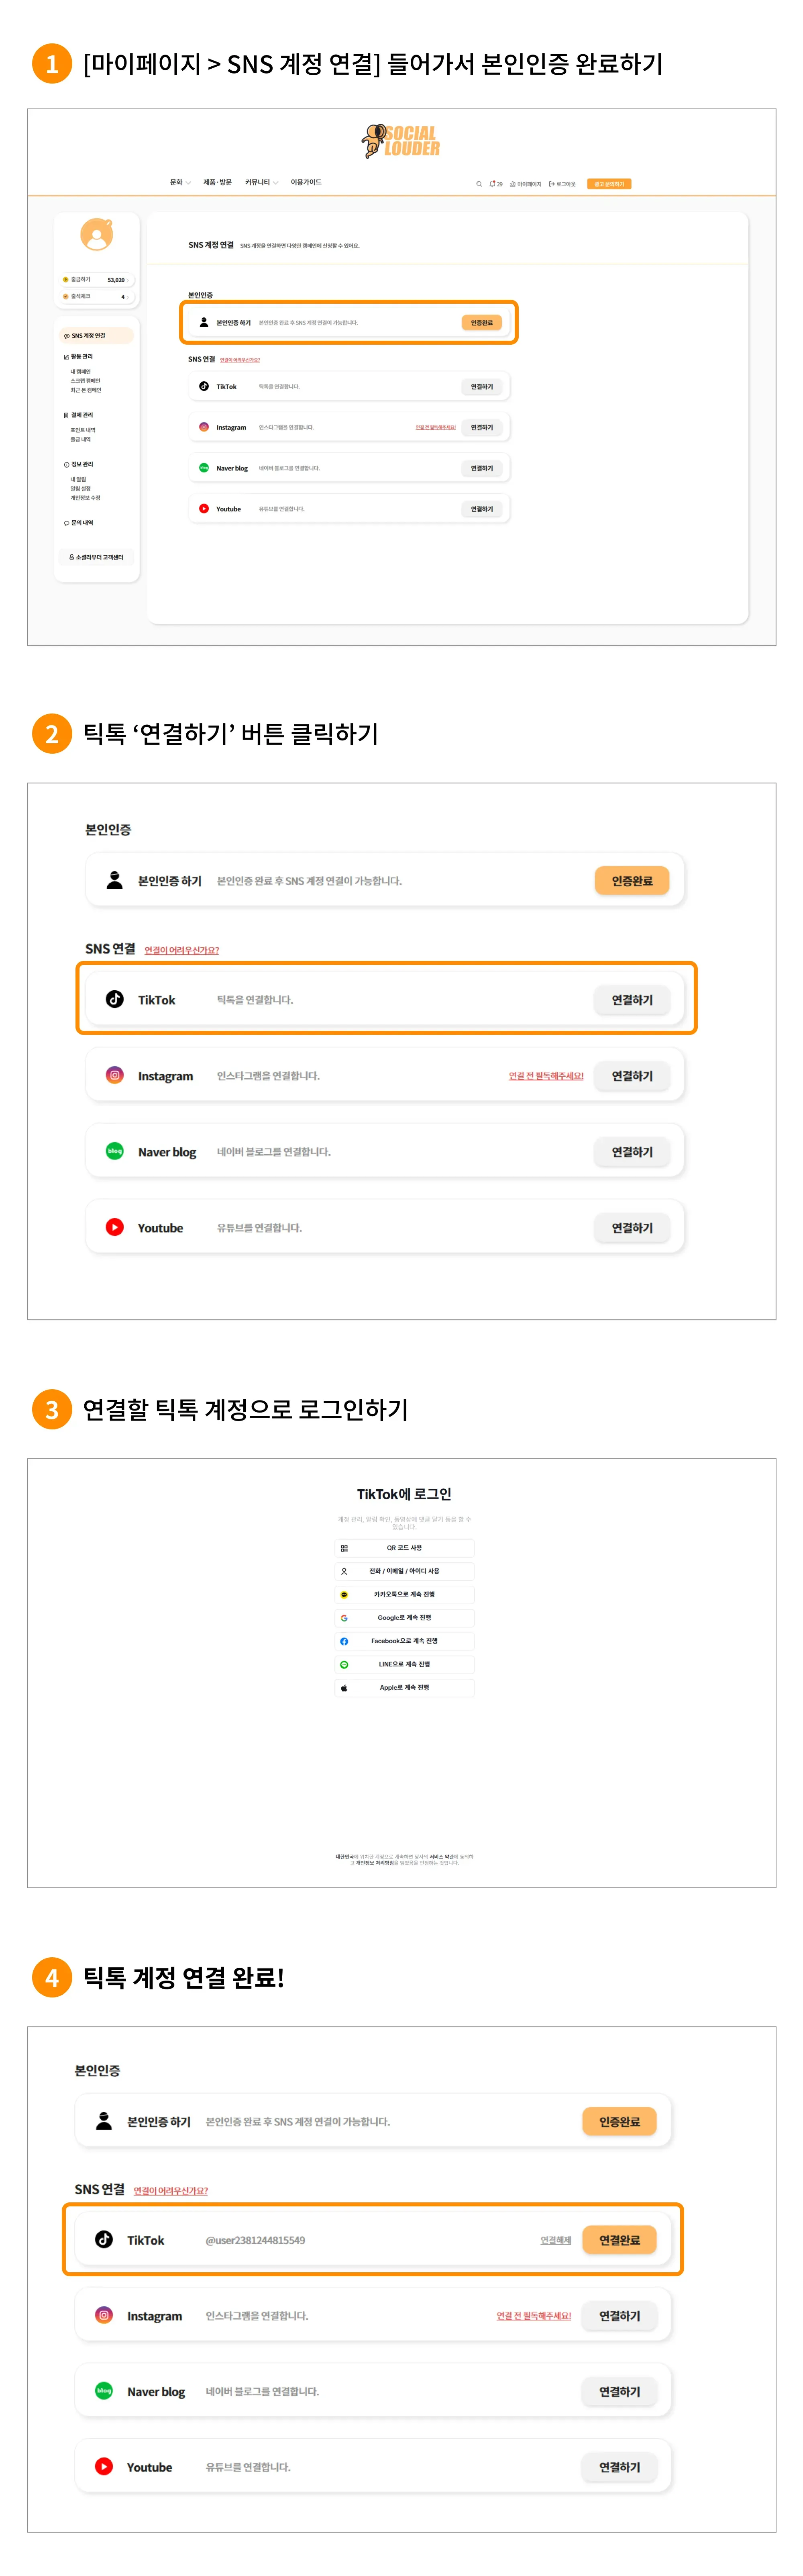The width and height of the screenshot is (803, 2576).
Task: Select 제품·방문 in the top navigation
Action: click(219, 183)
